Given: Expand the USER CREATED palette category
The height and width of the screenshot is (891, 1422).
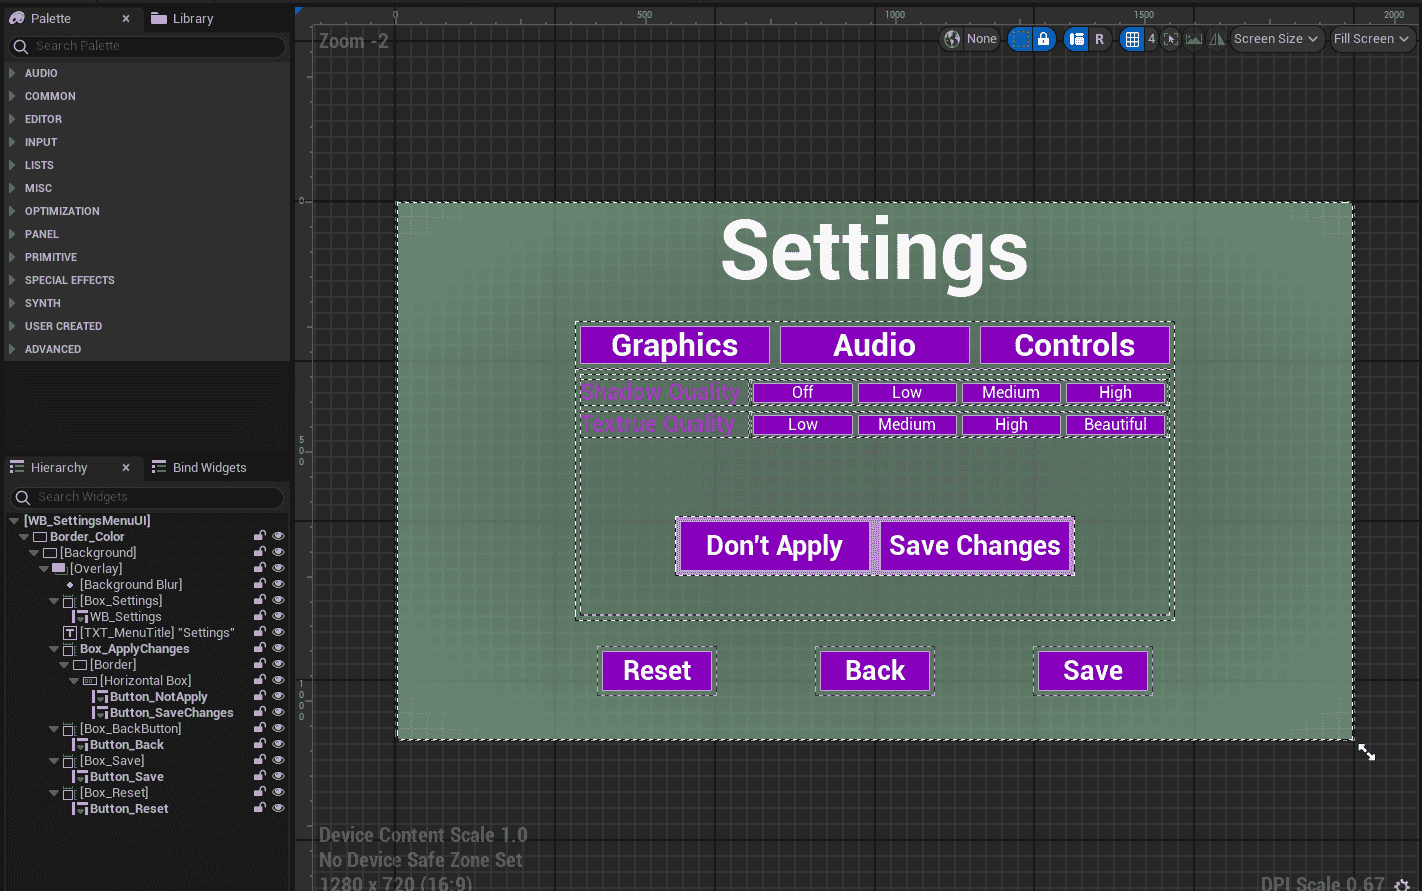Looking at the screenshot, I should [12, 326].
